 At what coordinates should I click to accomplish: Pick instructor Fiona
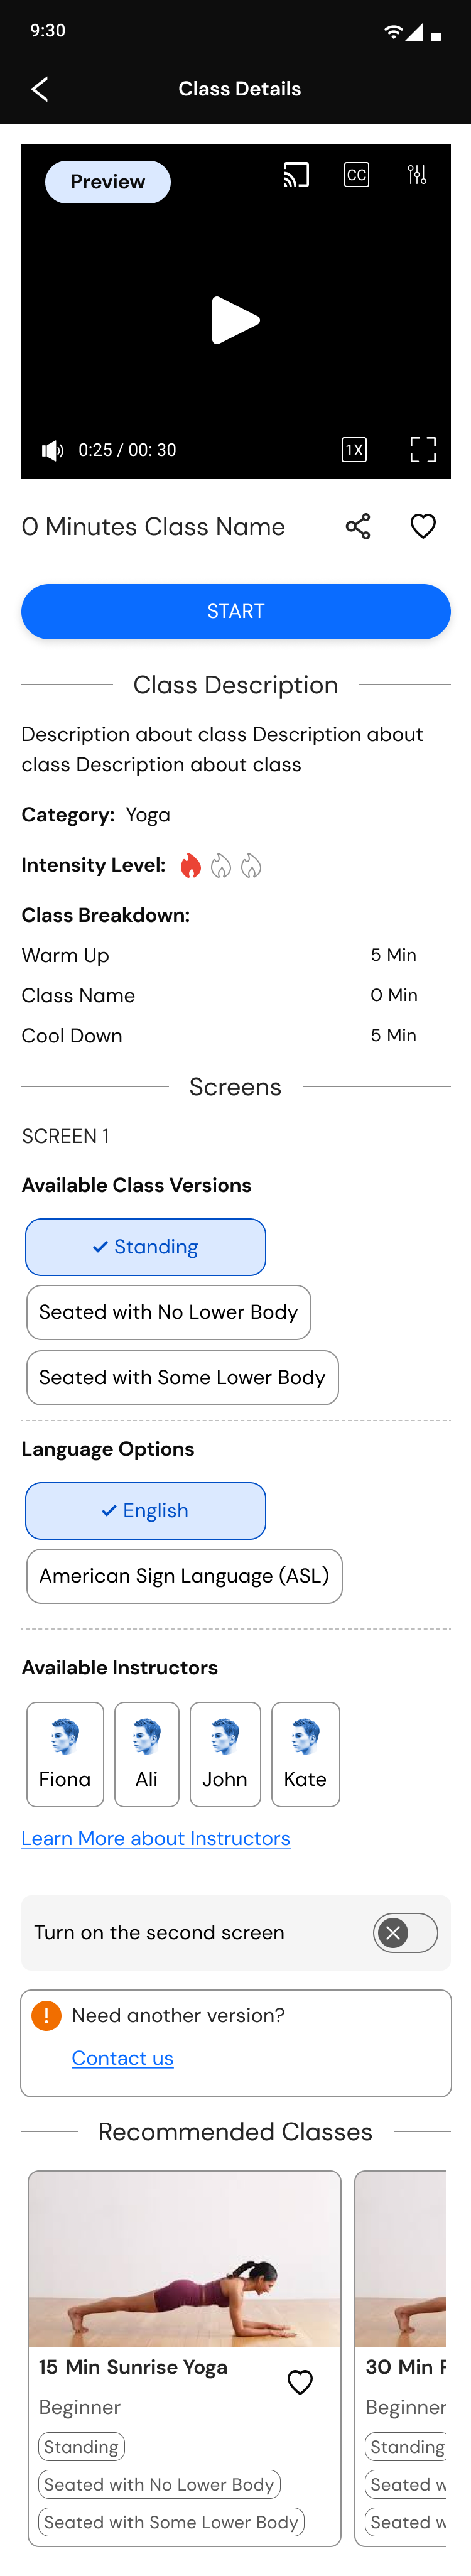tap(65, 1754)
